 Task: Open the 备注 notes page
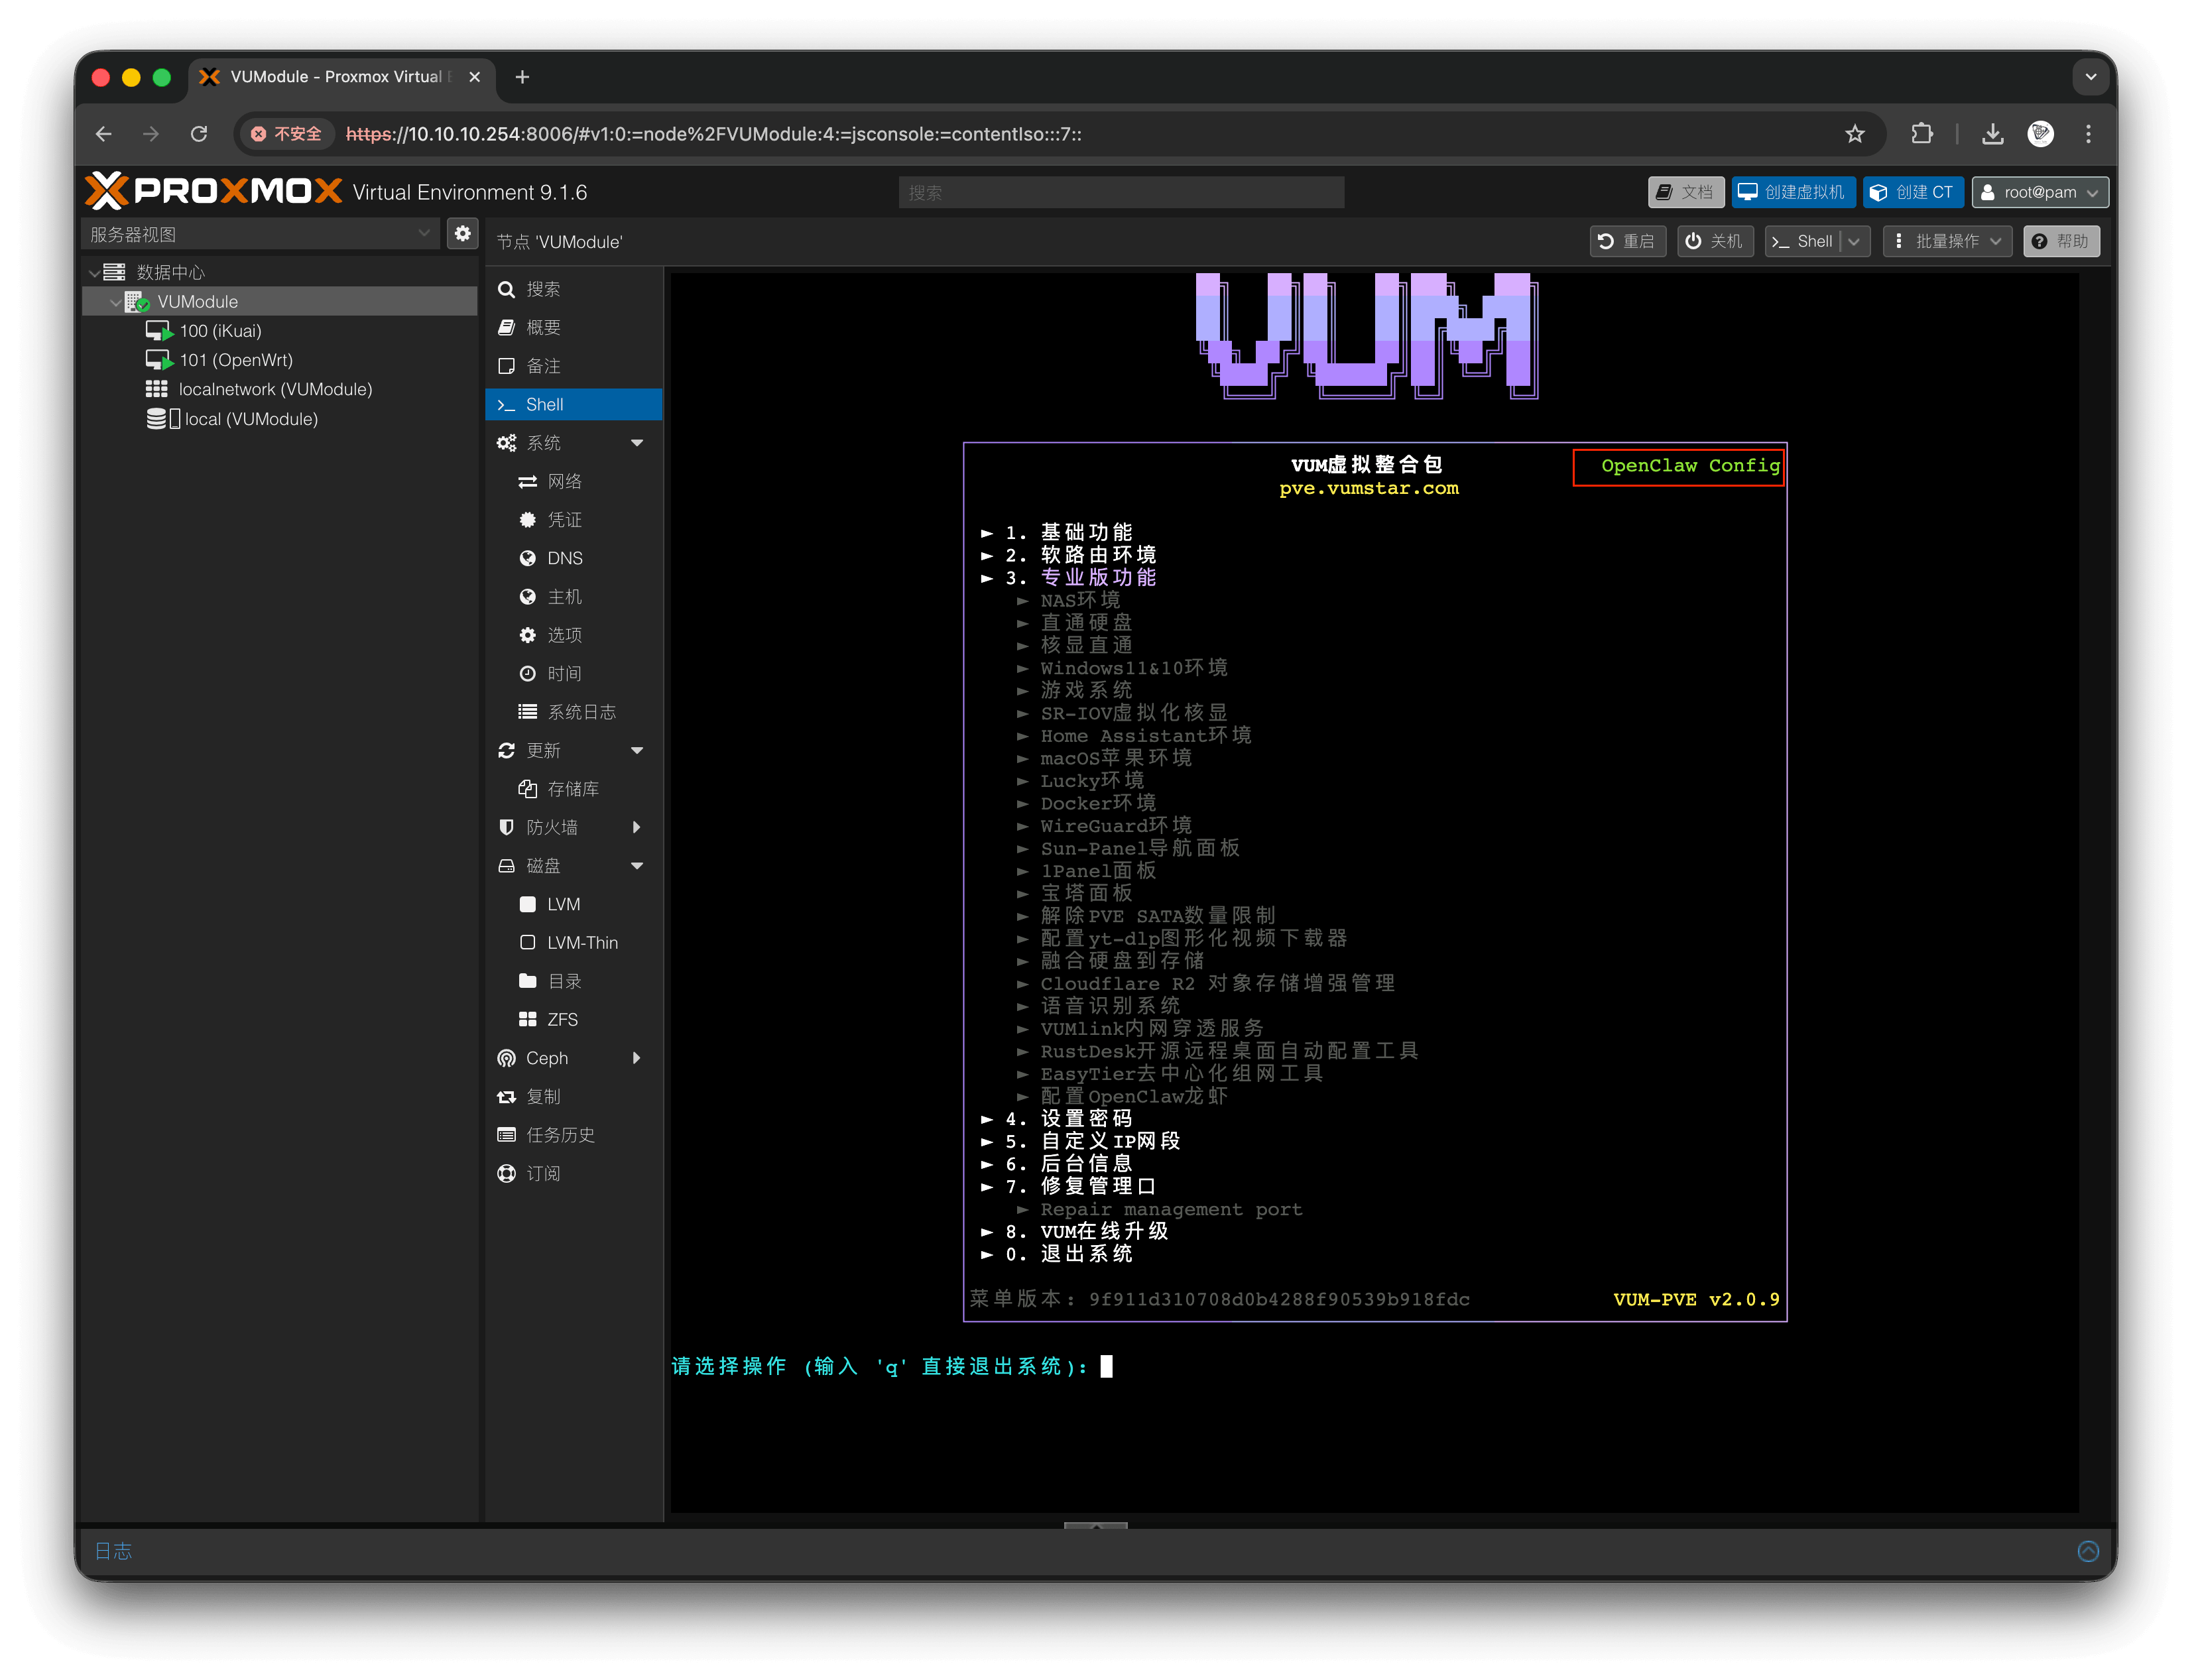pyautogui.click(x=574, y=366)
